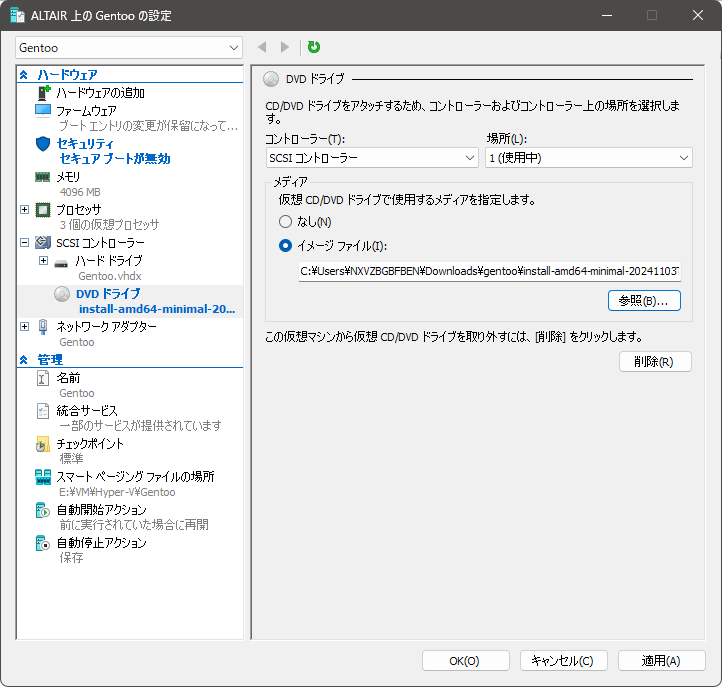Click the ファームウェア monitor icon

tap(43, 111)
